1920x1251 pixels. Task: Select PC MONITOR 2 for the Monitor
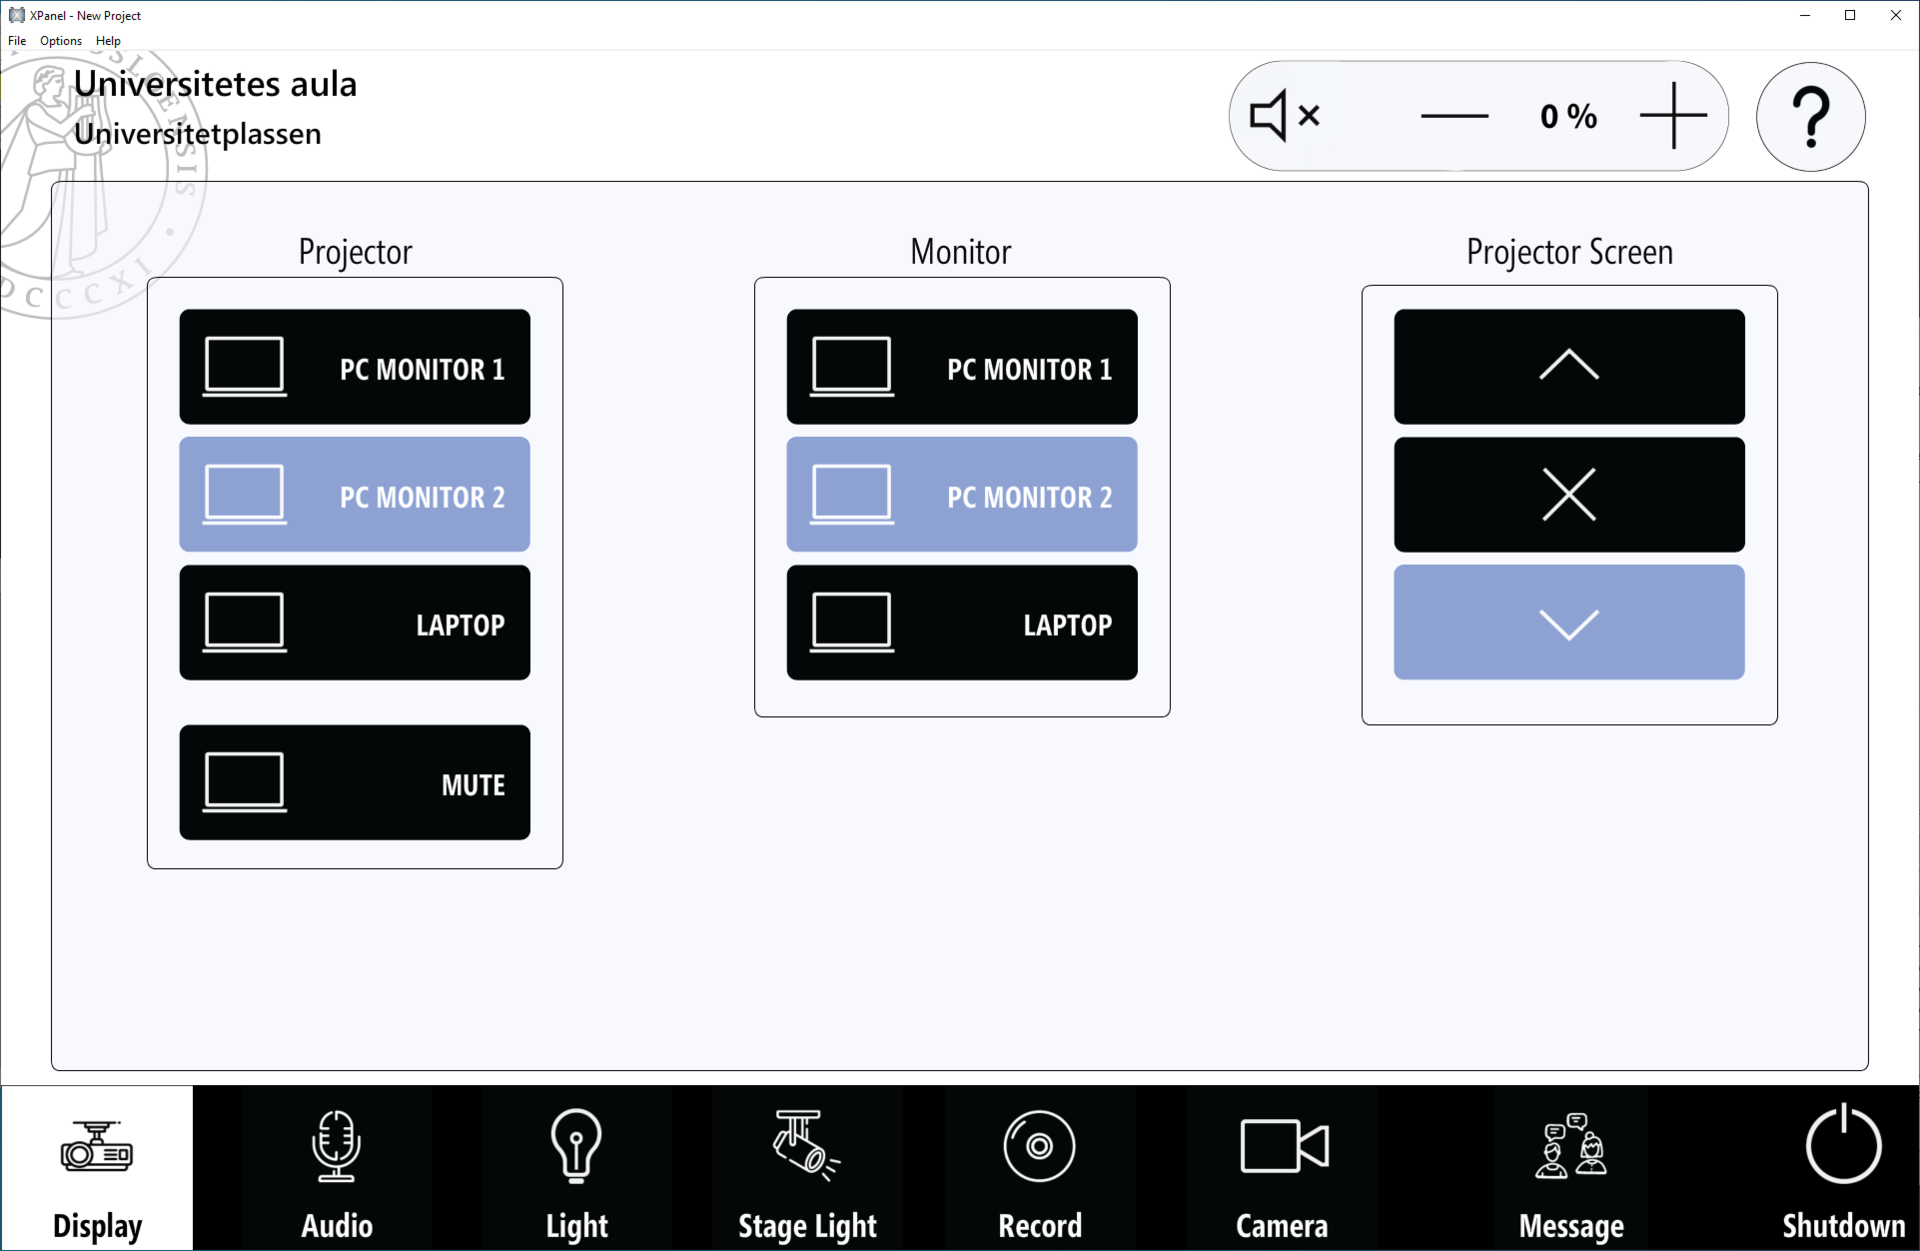point(962,494)
